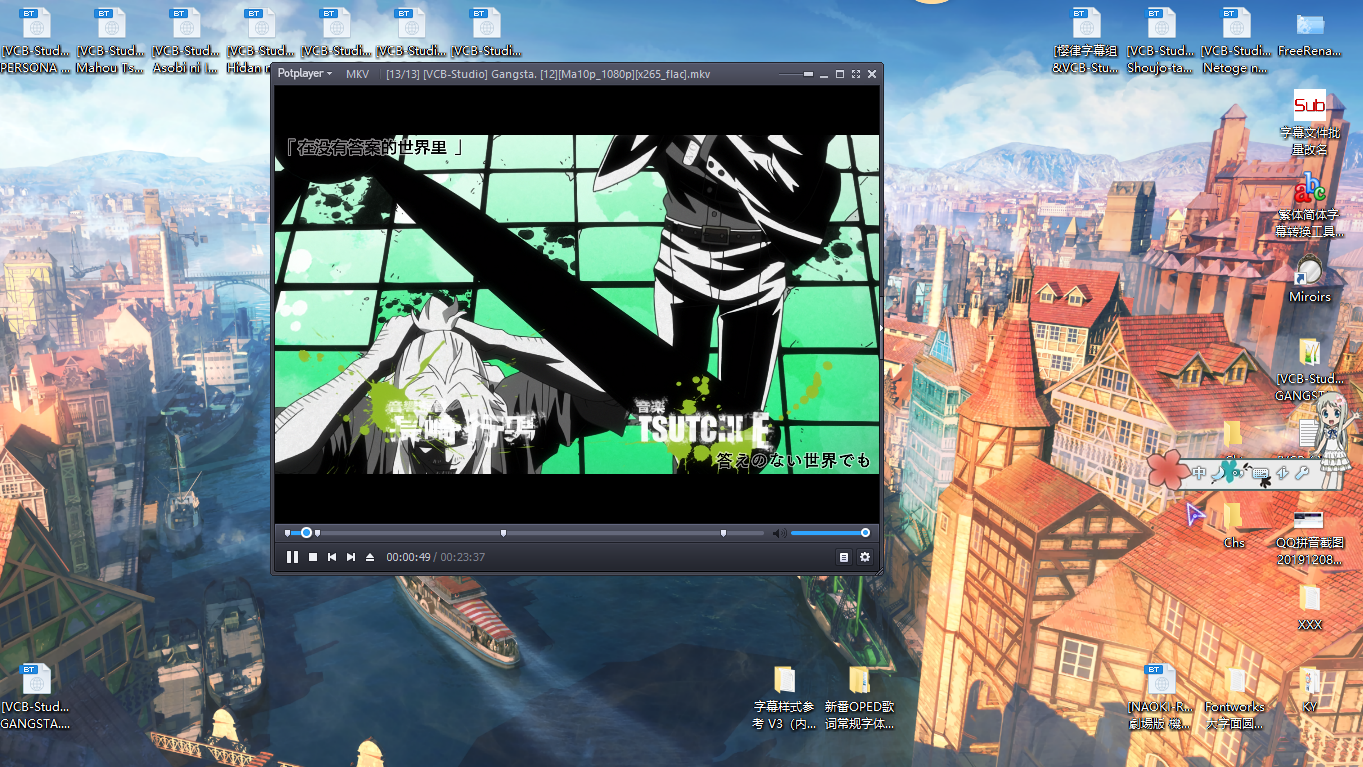Skip to the next file in playlist
The image size is (1363, 767).
[351, 557]
